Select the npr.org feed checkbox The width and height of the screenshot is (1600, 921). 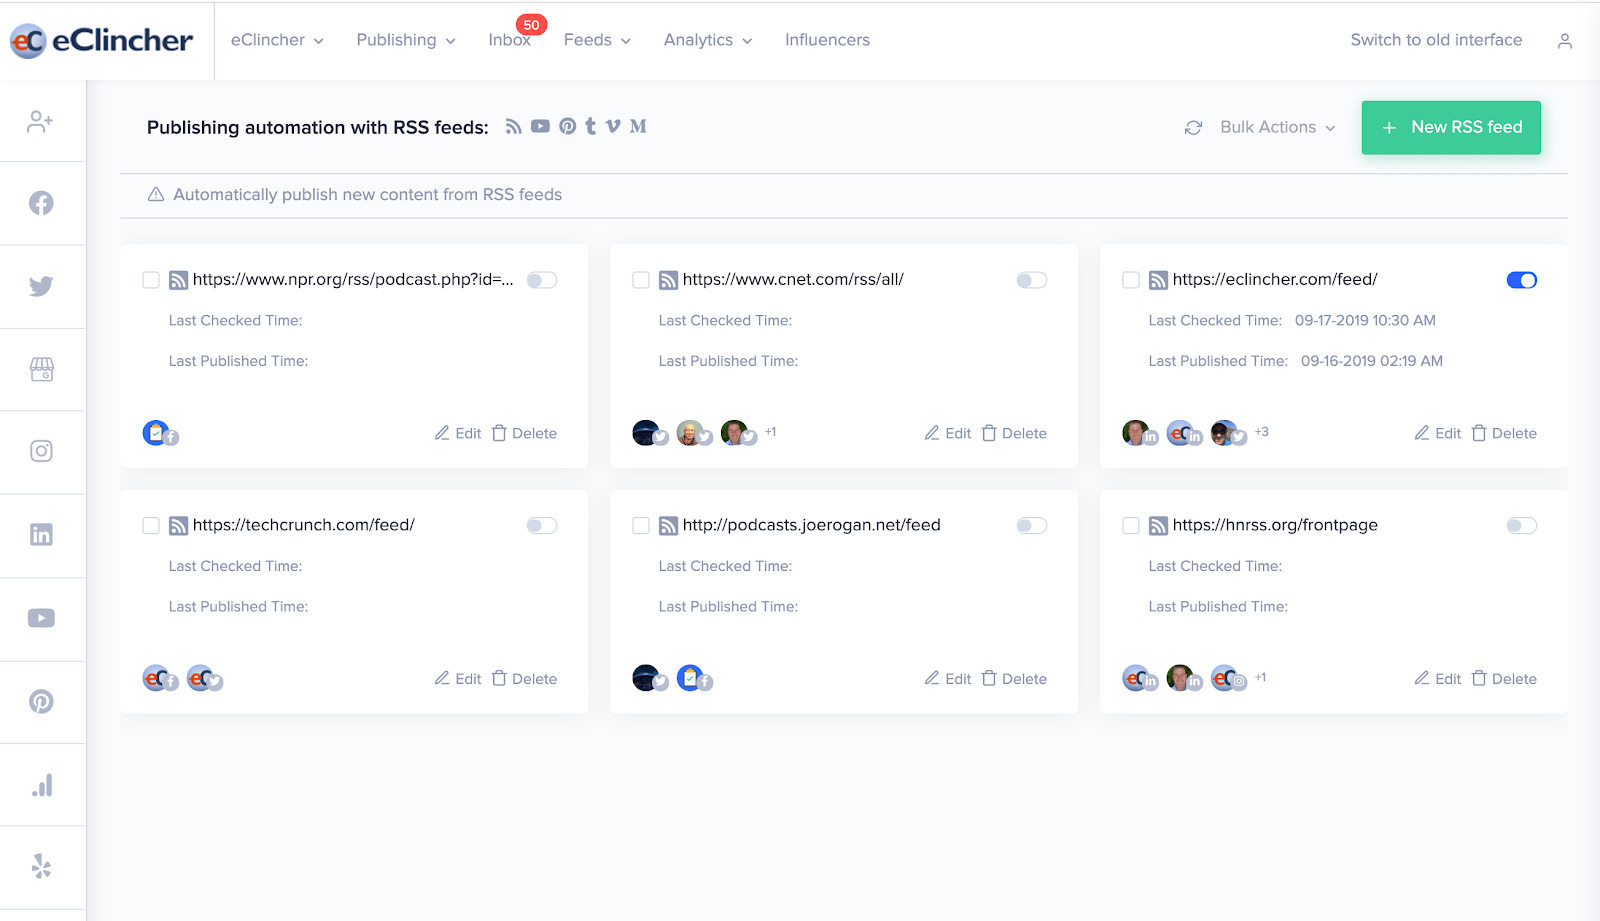pos(151,280)
